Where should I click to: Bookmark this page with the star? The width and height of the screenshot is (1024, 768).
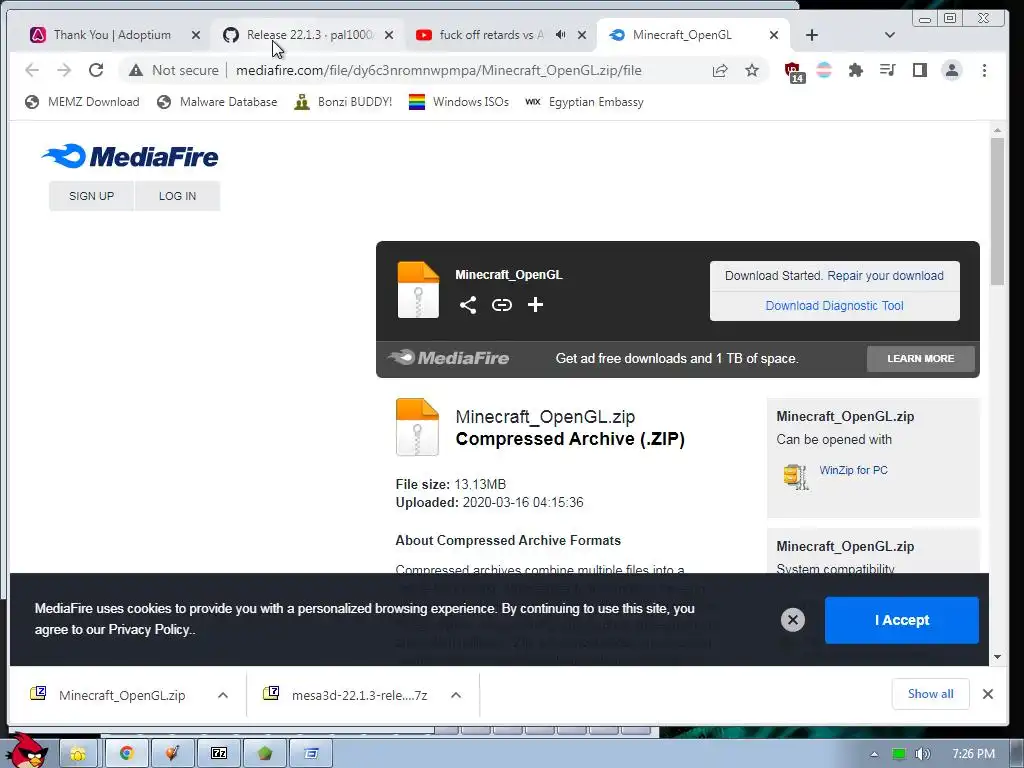tap(752, 71)
